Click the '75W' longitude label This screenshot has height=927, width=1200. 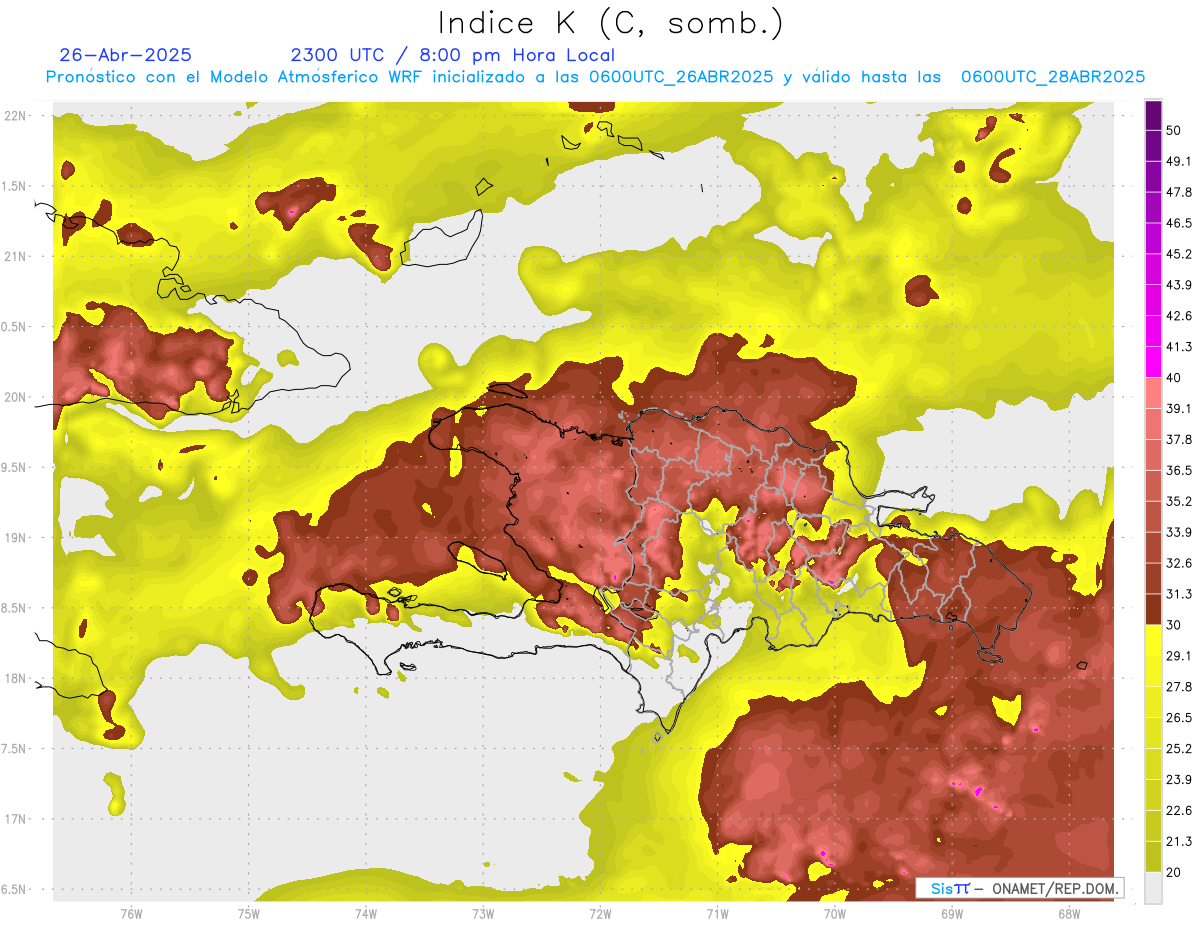tap(249, 914)
